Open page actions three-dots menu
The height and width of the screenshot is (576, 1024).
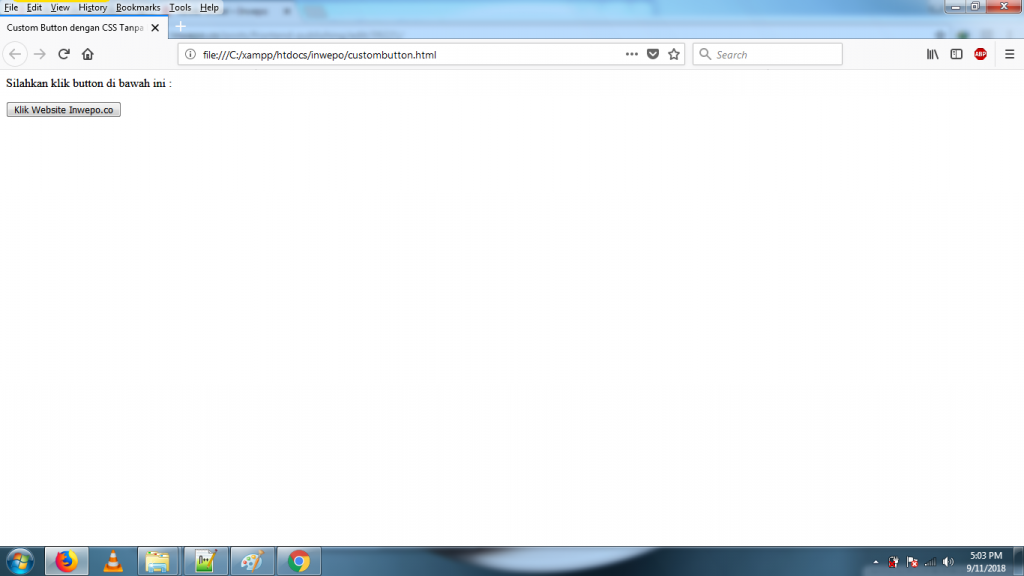click(x=632, y=54)
